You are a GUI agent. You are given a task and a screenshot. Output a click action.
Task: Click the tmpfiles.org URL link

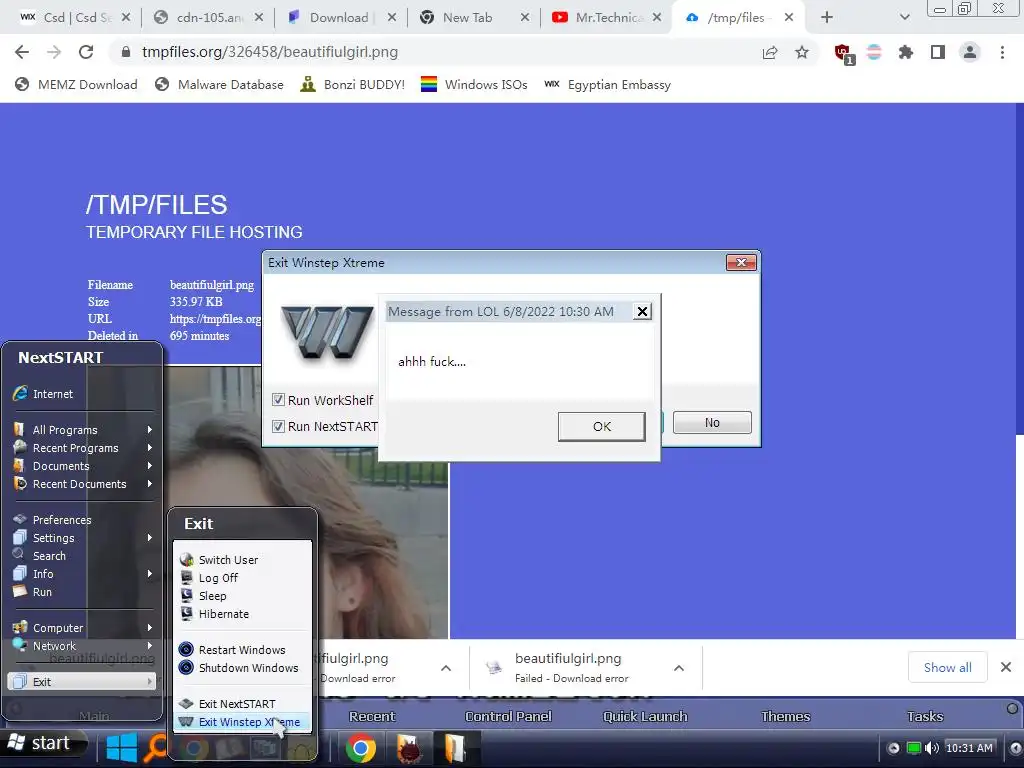tap(216, 319)
